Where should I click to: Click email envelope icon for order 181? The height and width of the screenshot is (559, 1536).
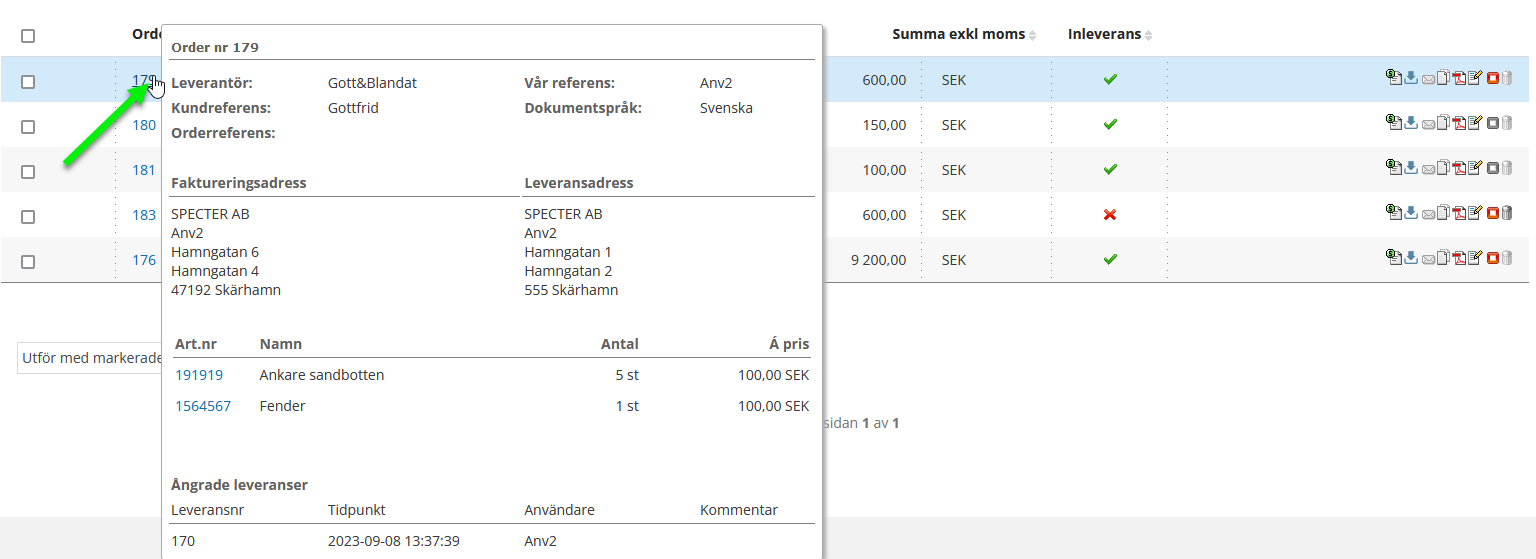coord(1428,169)
